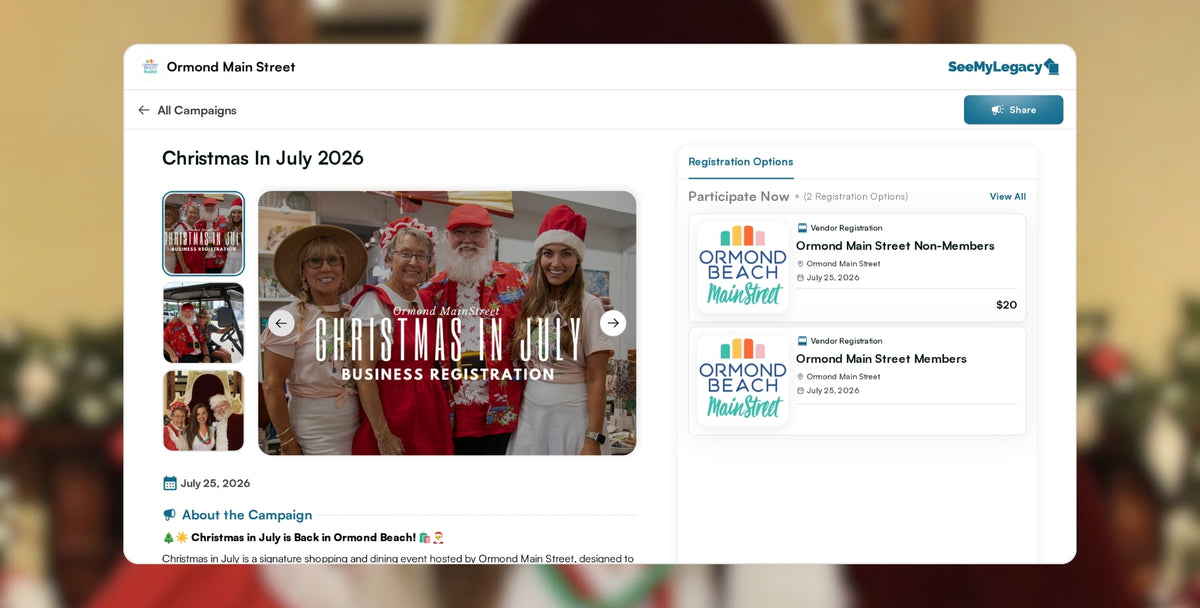Click the location pin icon on the Non-Members card
1200x608 pixels.
click(800, 264)
